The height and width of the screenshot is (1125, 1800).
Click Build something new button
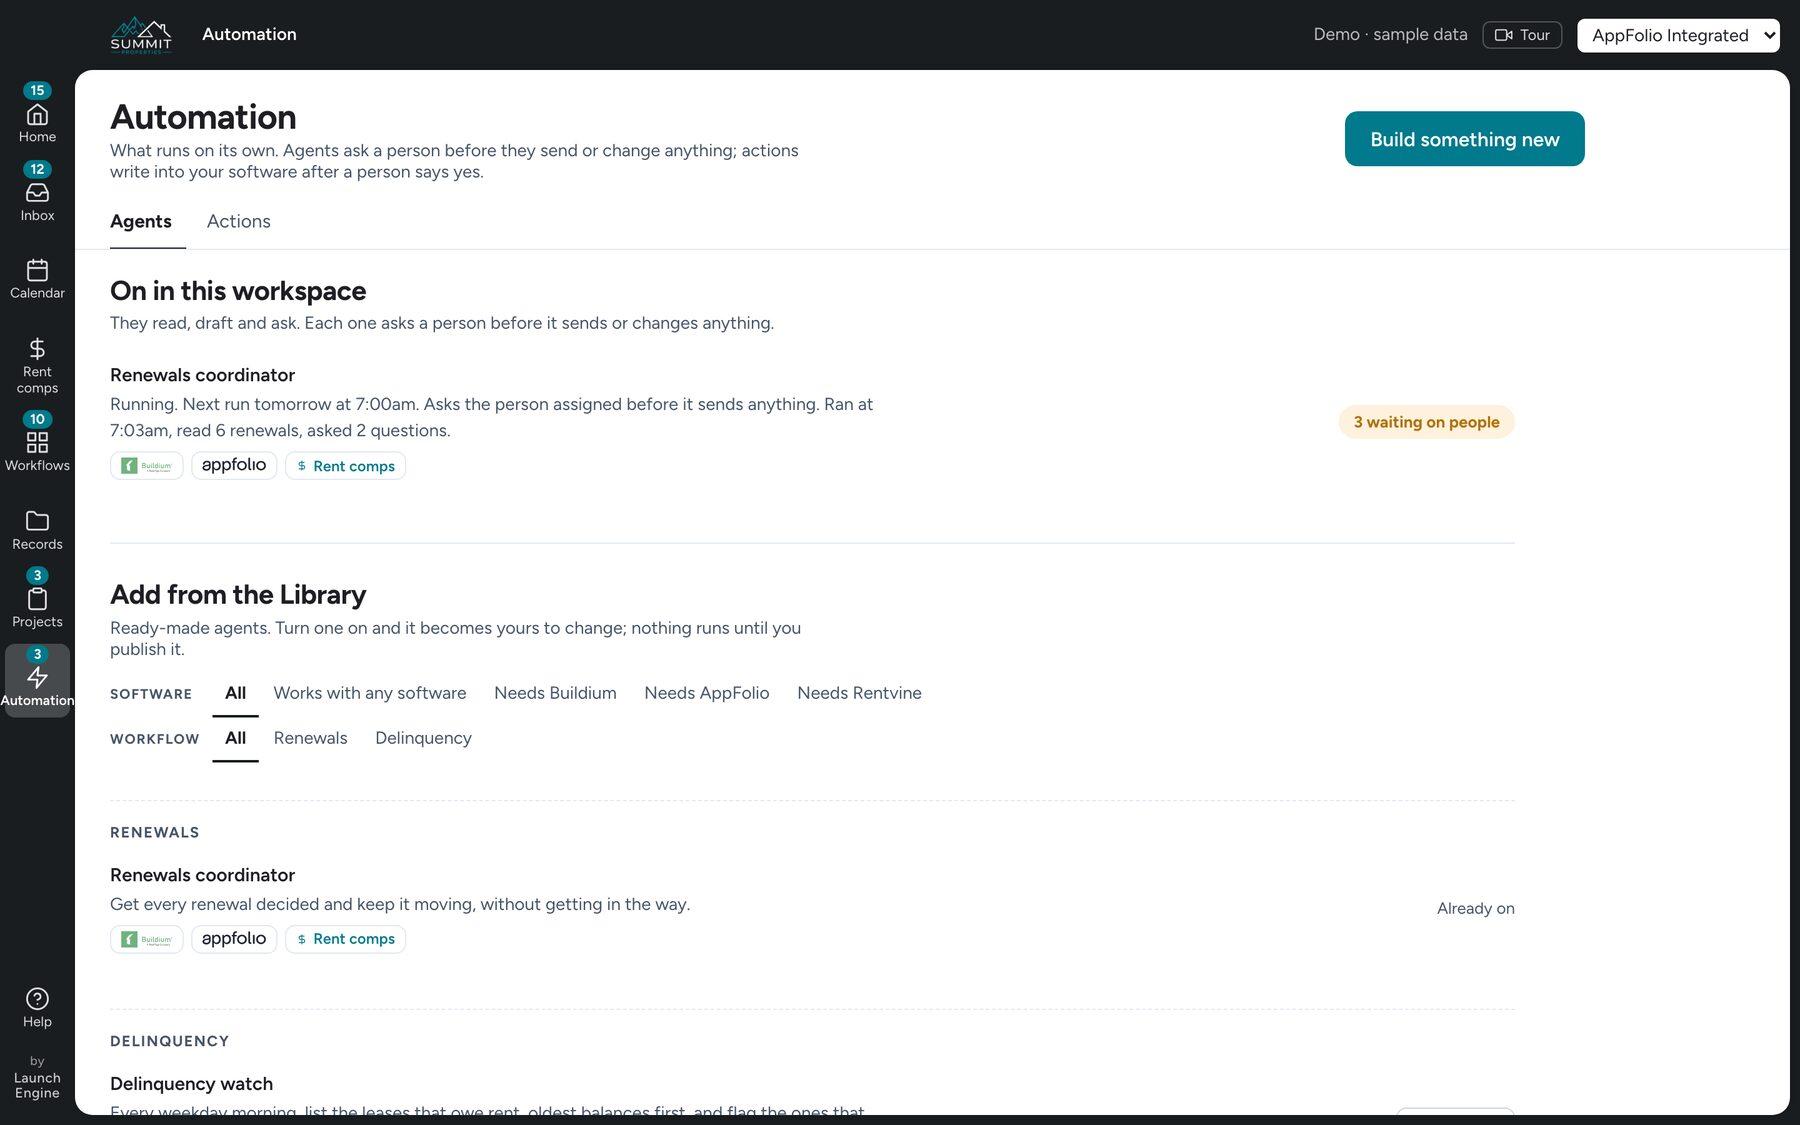coord(1464,139)
